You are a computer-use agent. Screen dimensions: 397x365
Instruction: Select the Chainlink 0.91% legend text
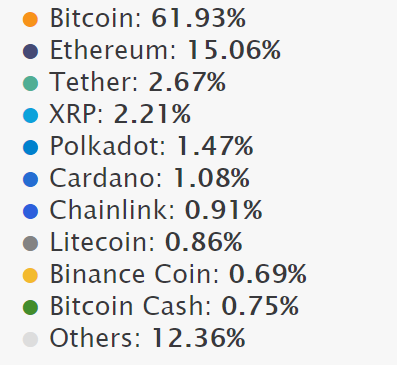(156, 210)
